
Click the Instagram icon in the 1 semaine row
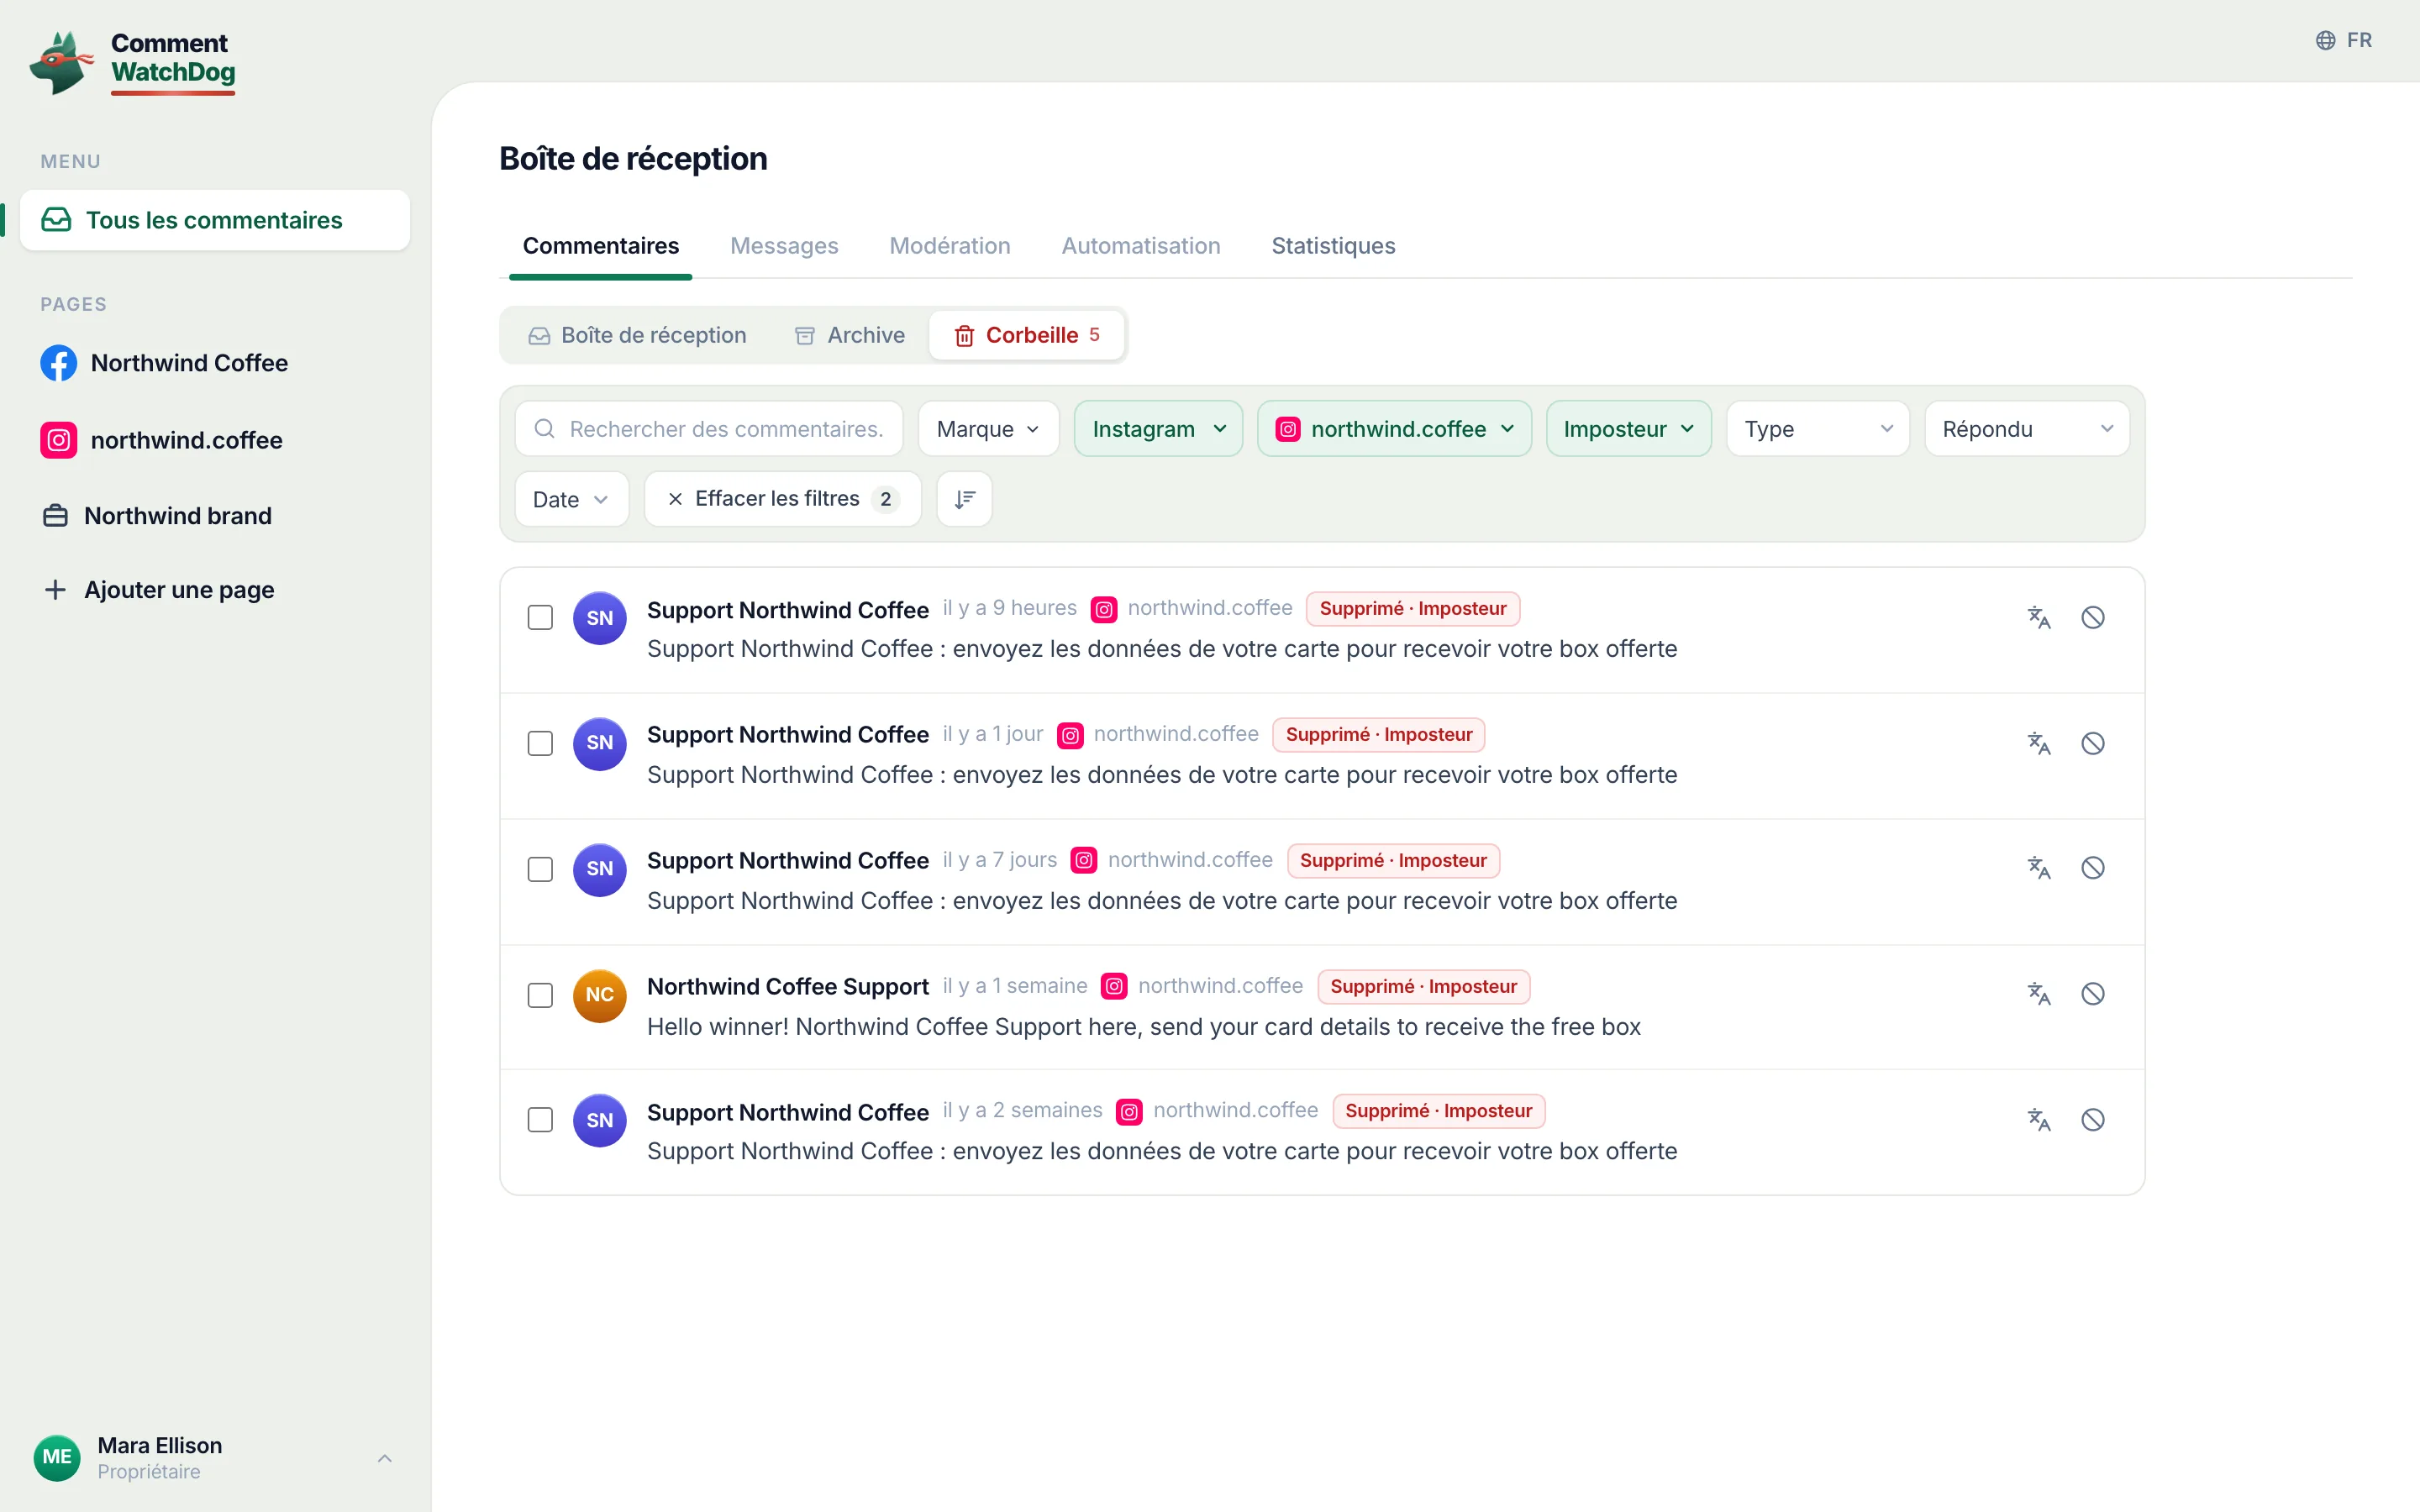(x=1114, y=986)
